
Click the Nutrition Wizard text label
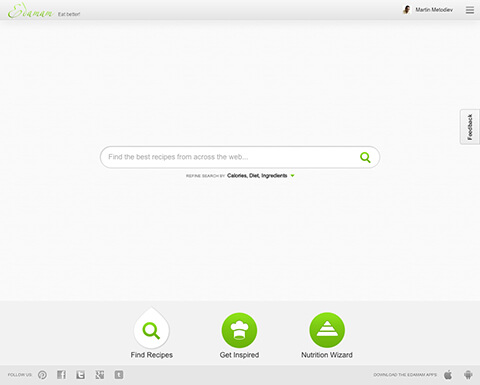[x=327, y=355]
